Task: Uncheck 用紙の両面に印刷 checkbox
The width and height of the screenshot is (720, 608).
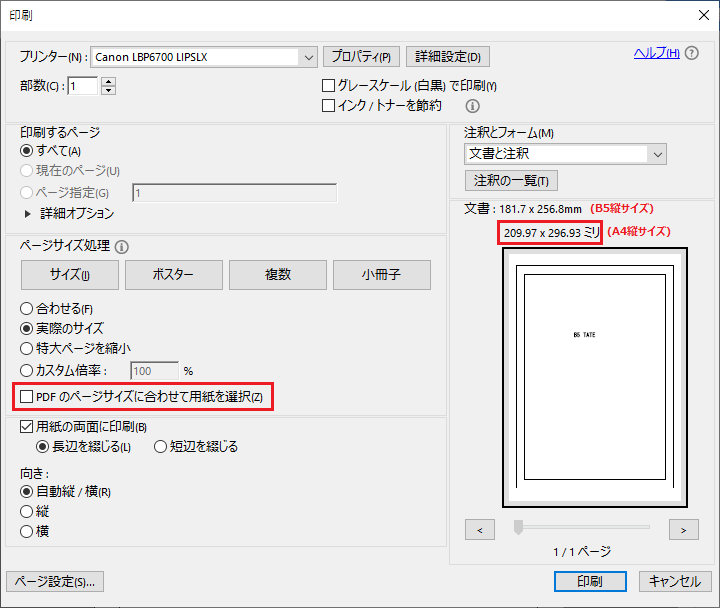Action: pyautogui.click(x=27, y=427)
